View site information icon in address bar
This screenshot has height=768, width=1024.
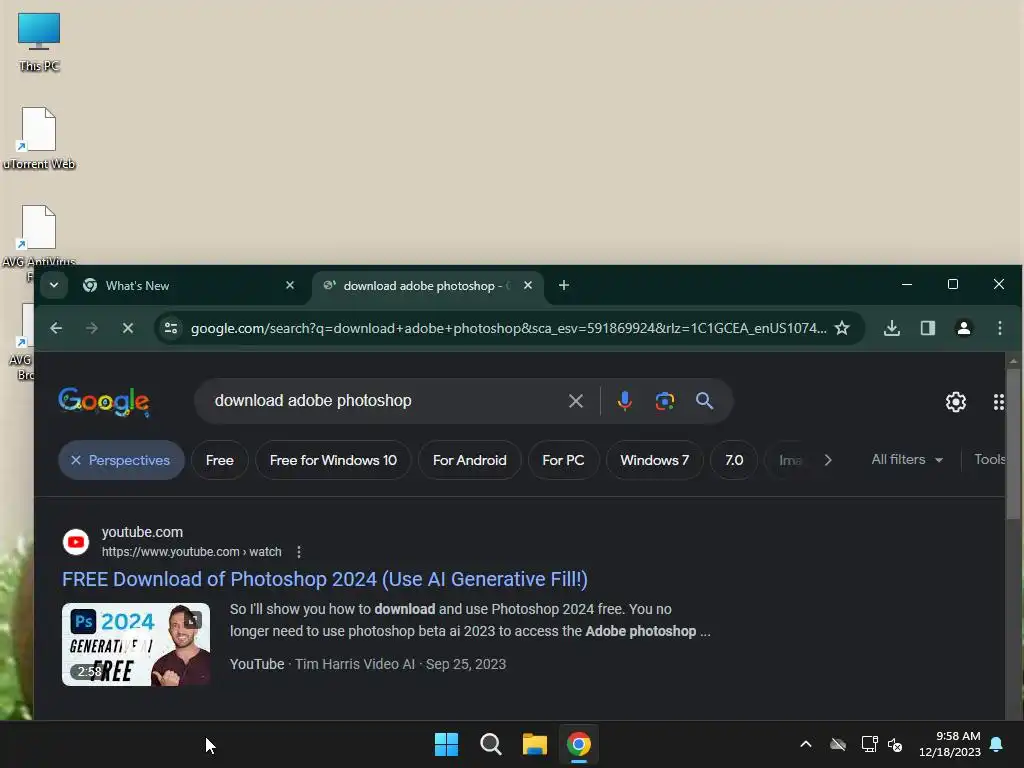coord(171,328)
